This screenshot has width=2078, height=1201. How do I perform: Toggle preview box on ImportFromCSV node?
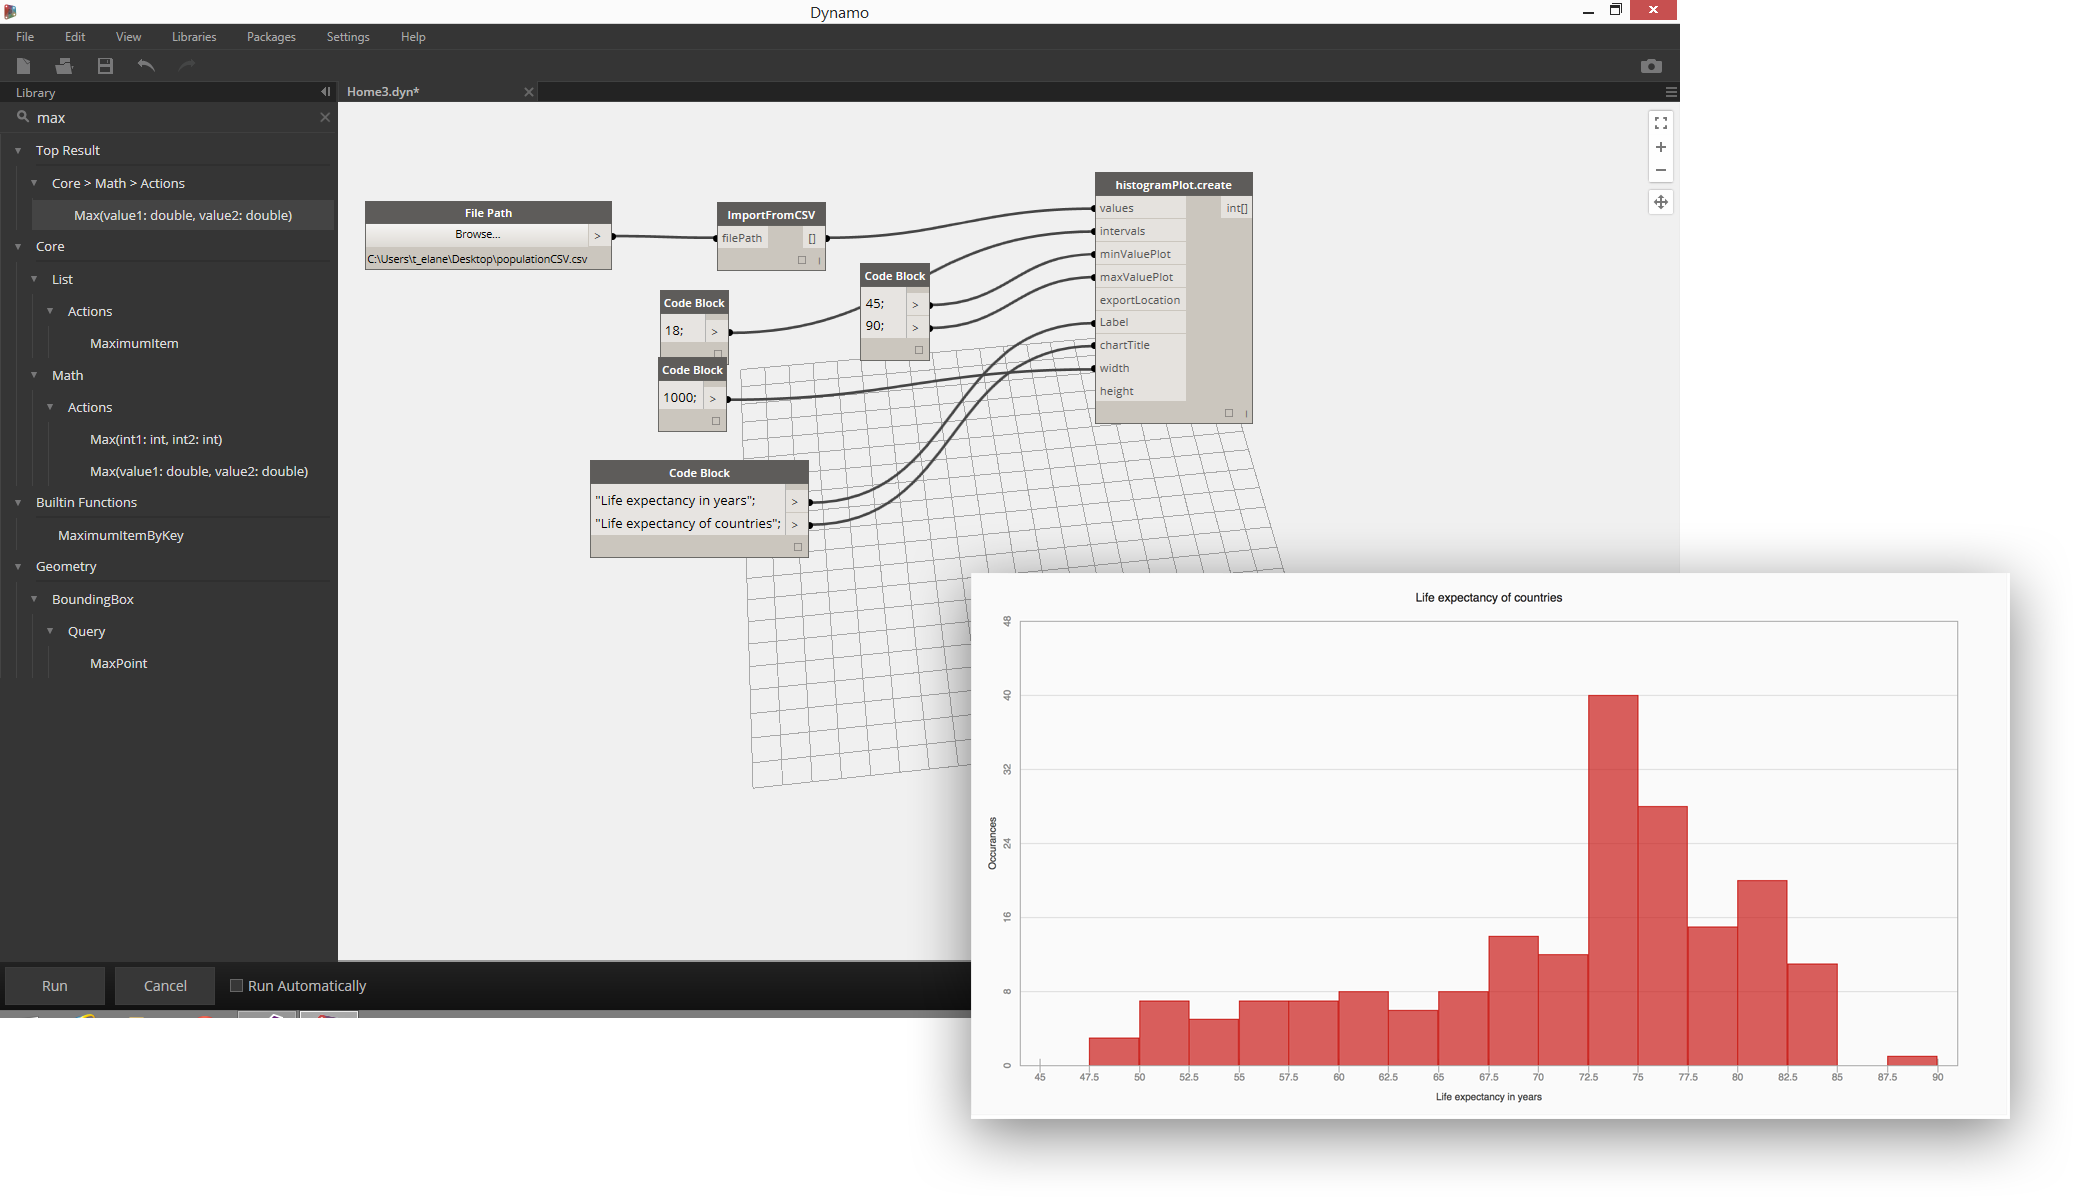click(x=802, y=260)
